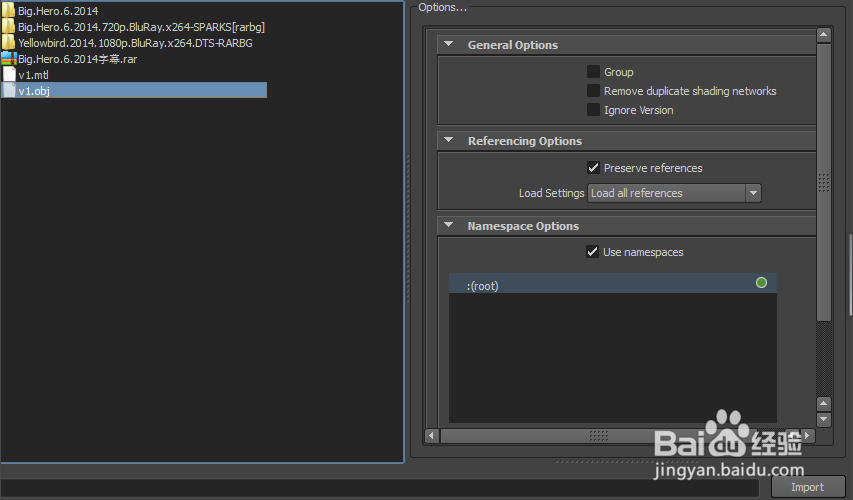Click the v1.obj file icon
Screen dimensions: 853x500
(x=9, y=90)
